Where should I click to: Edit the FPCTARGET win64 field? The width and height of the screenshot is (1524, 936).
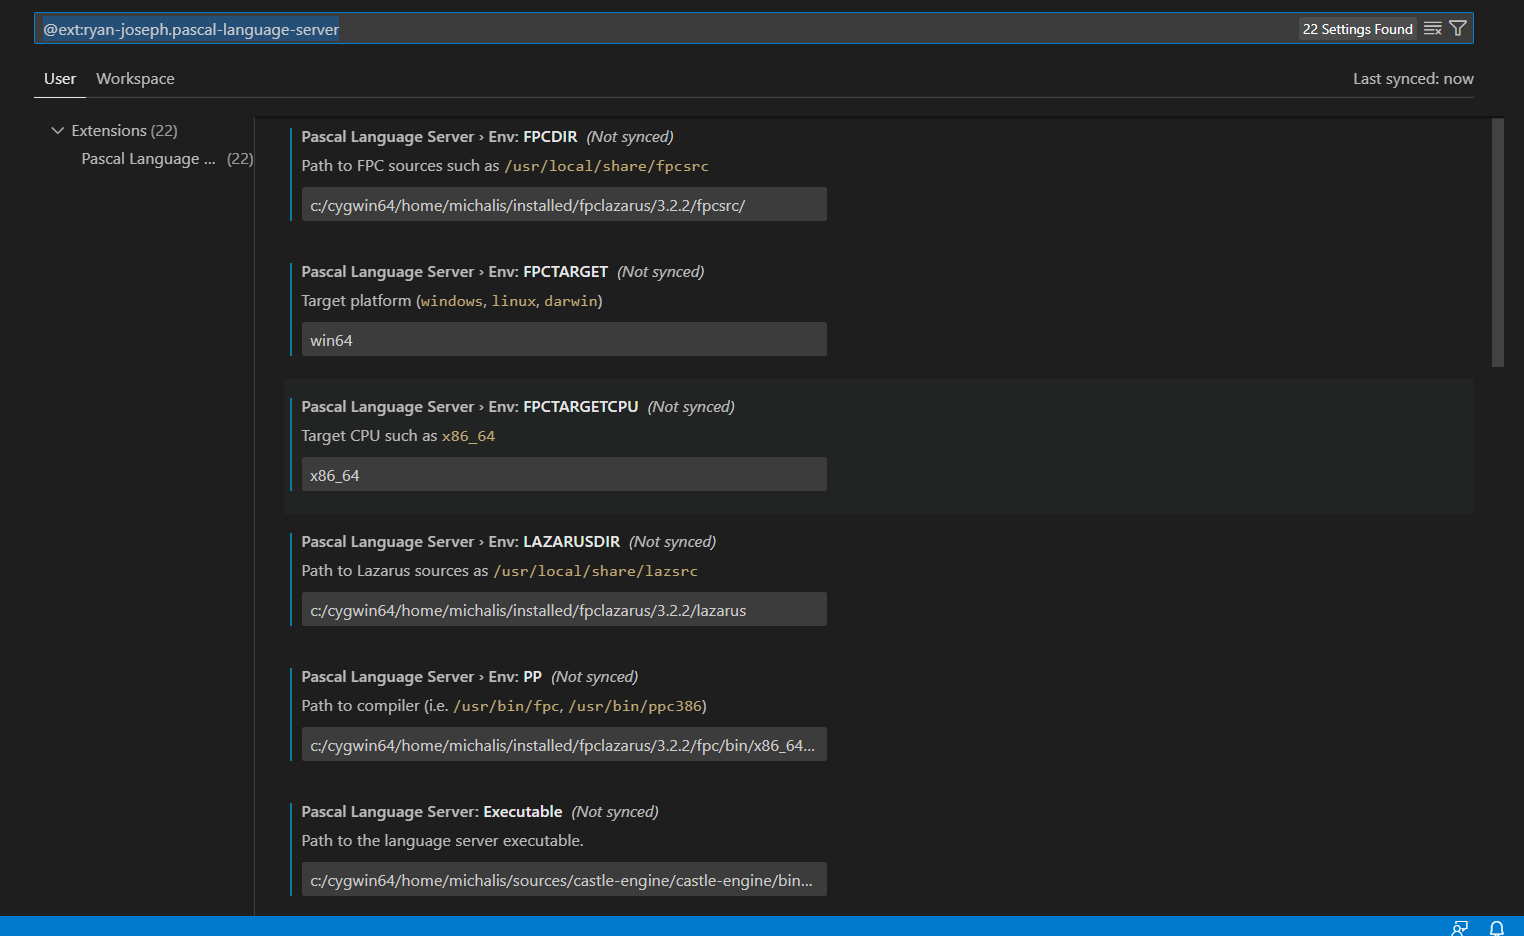[x=564, y=340]
